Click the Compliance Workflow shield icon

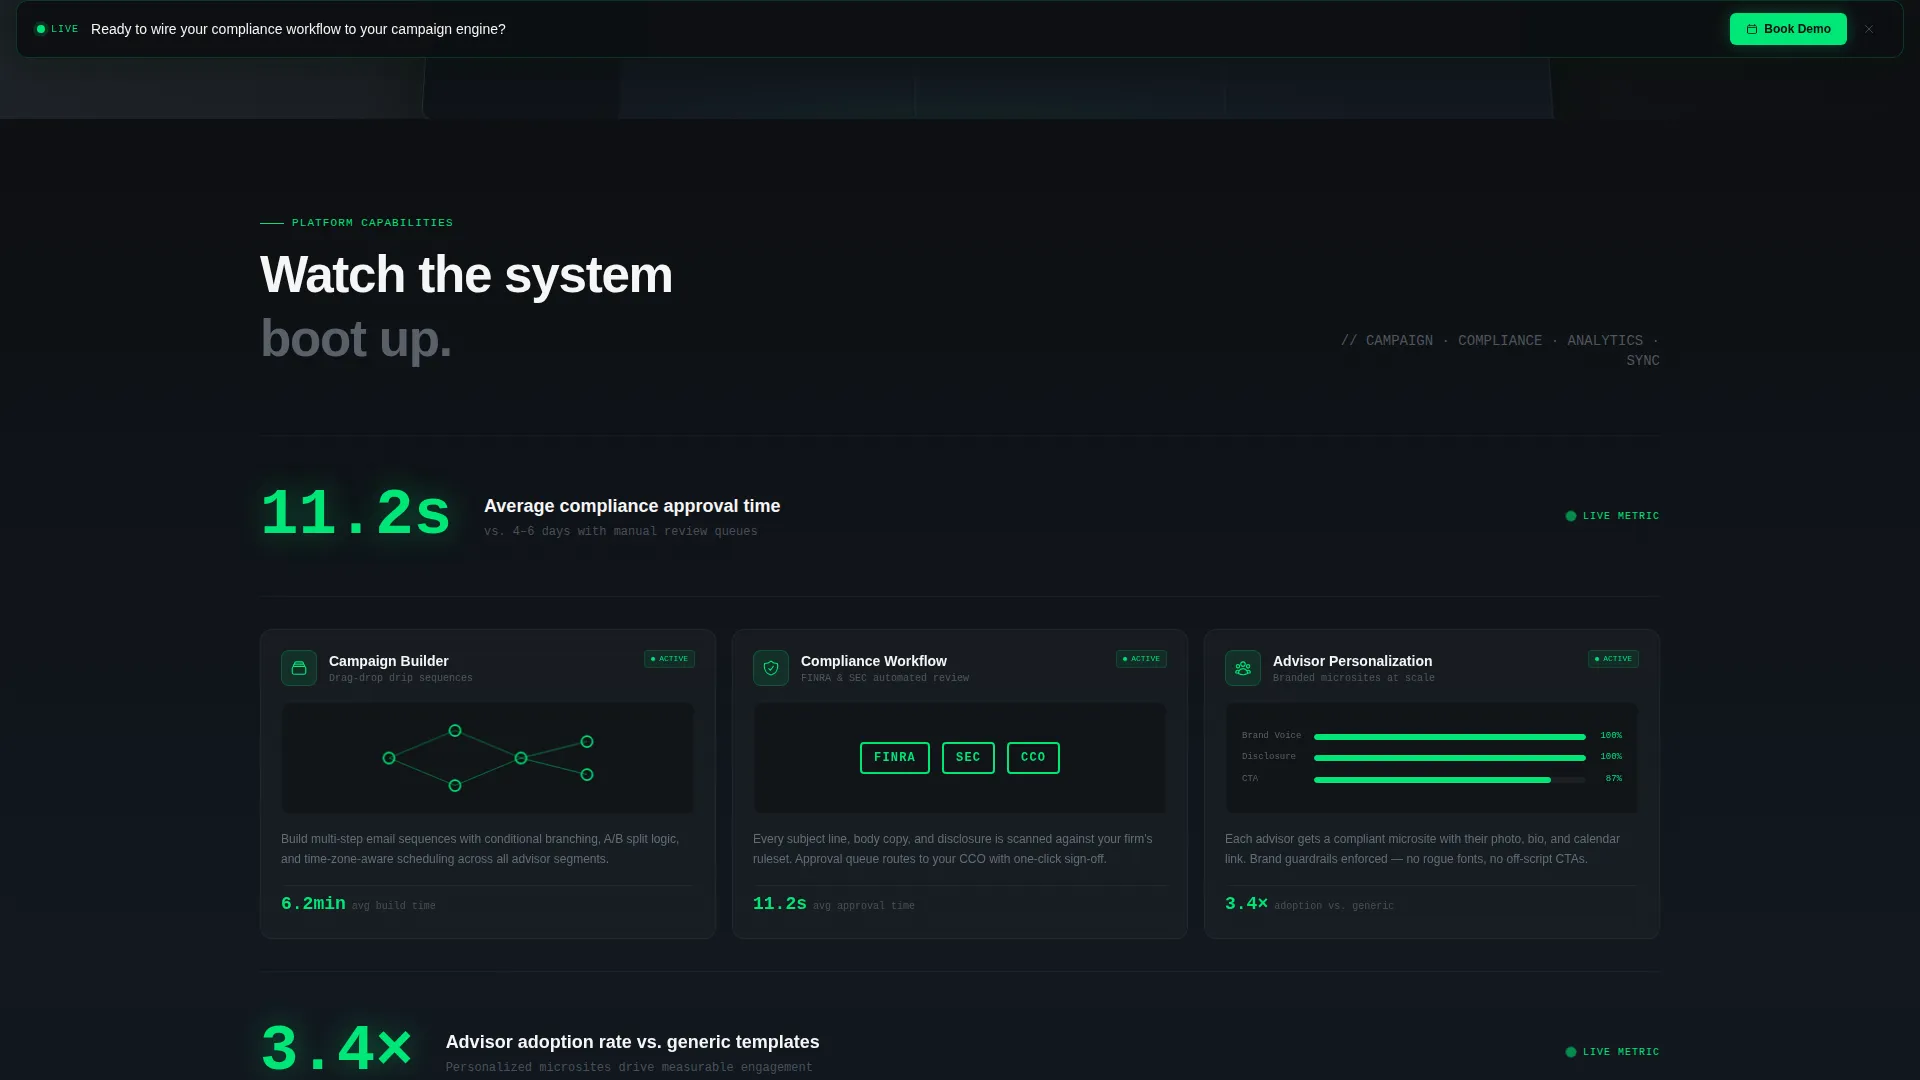coord(771,668)
